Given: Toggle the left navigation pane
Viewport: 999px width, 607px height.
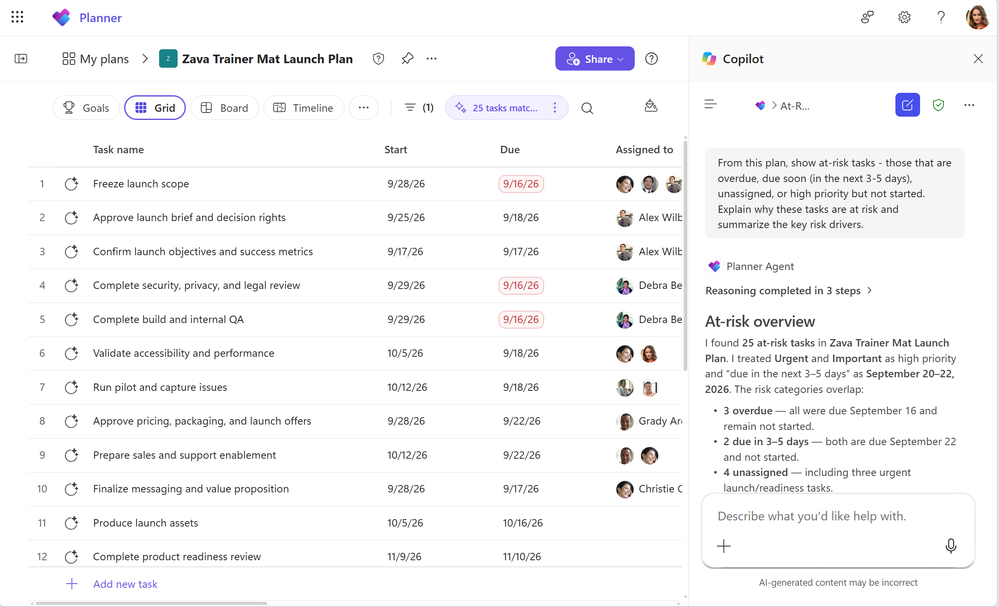Looking at the screenshot, I should click(21, 59).
